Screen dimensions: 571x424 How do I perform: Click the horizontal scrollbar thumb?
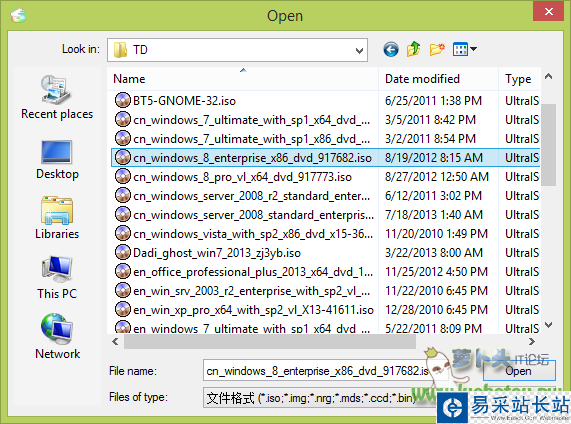(270, 341)
